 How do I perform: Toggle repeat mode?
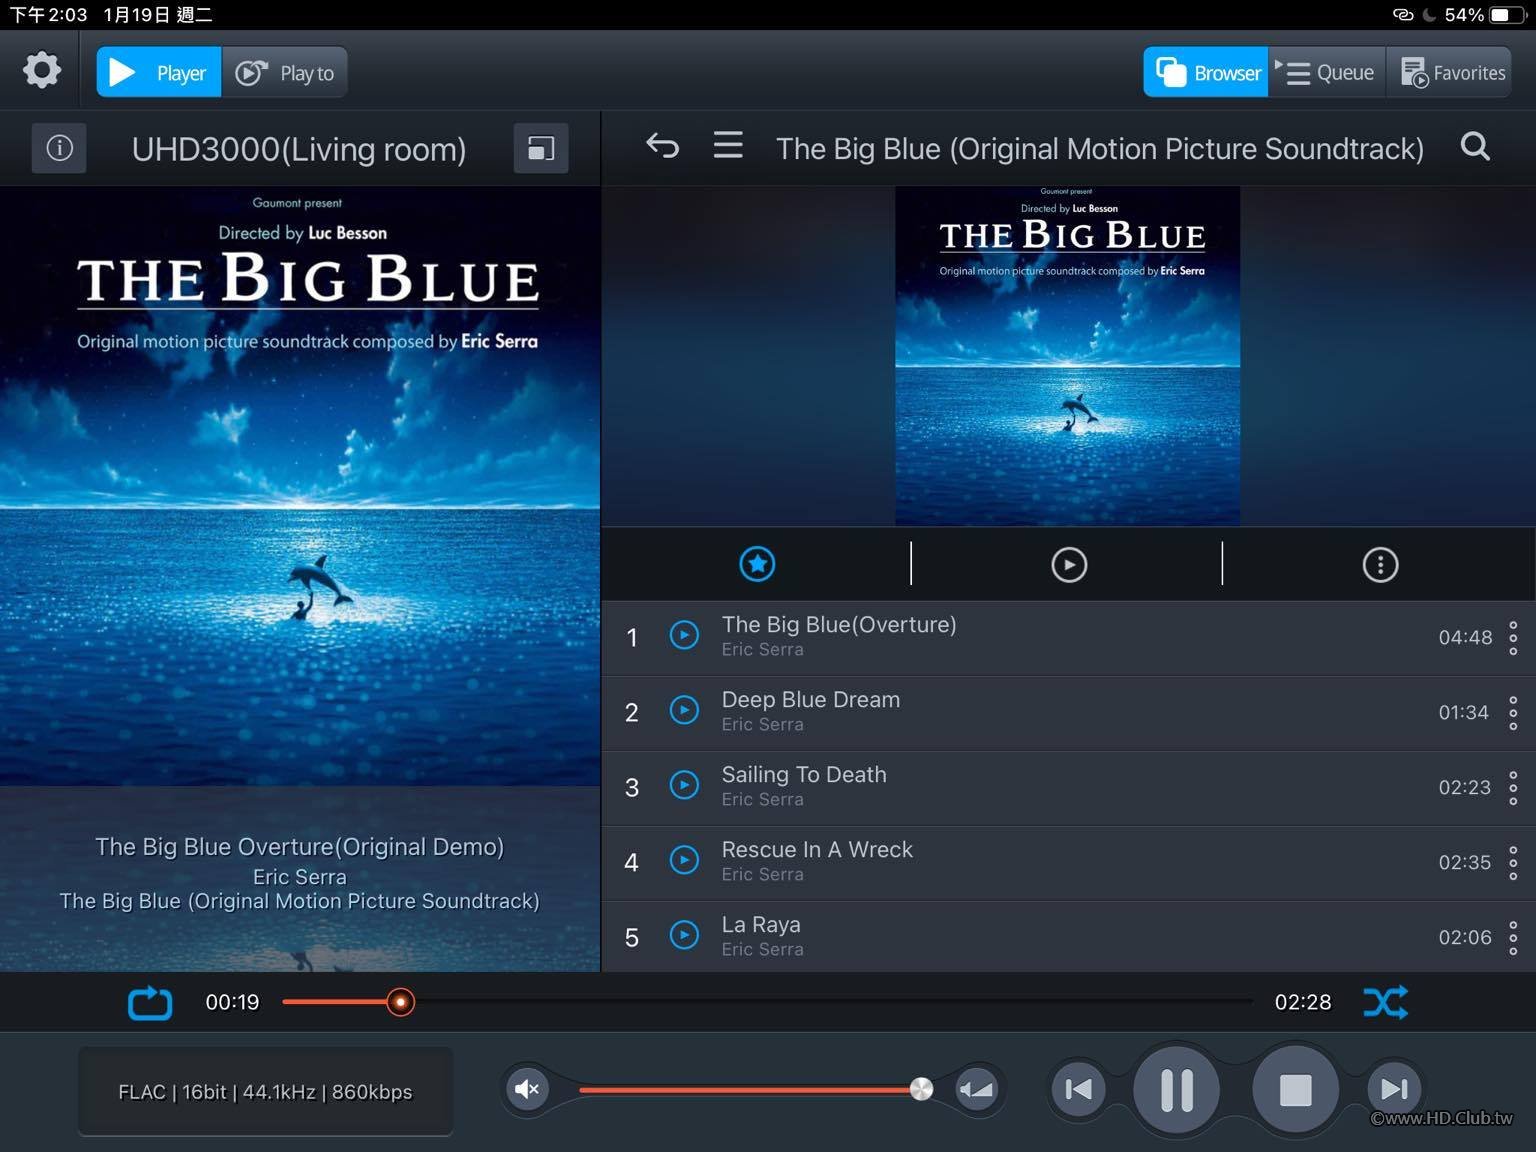(150, 1002)
